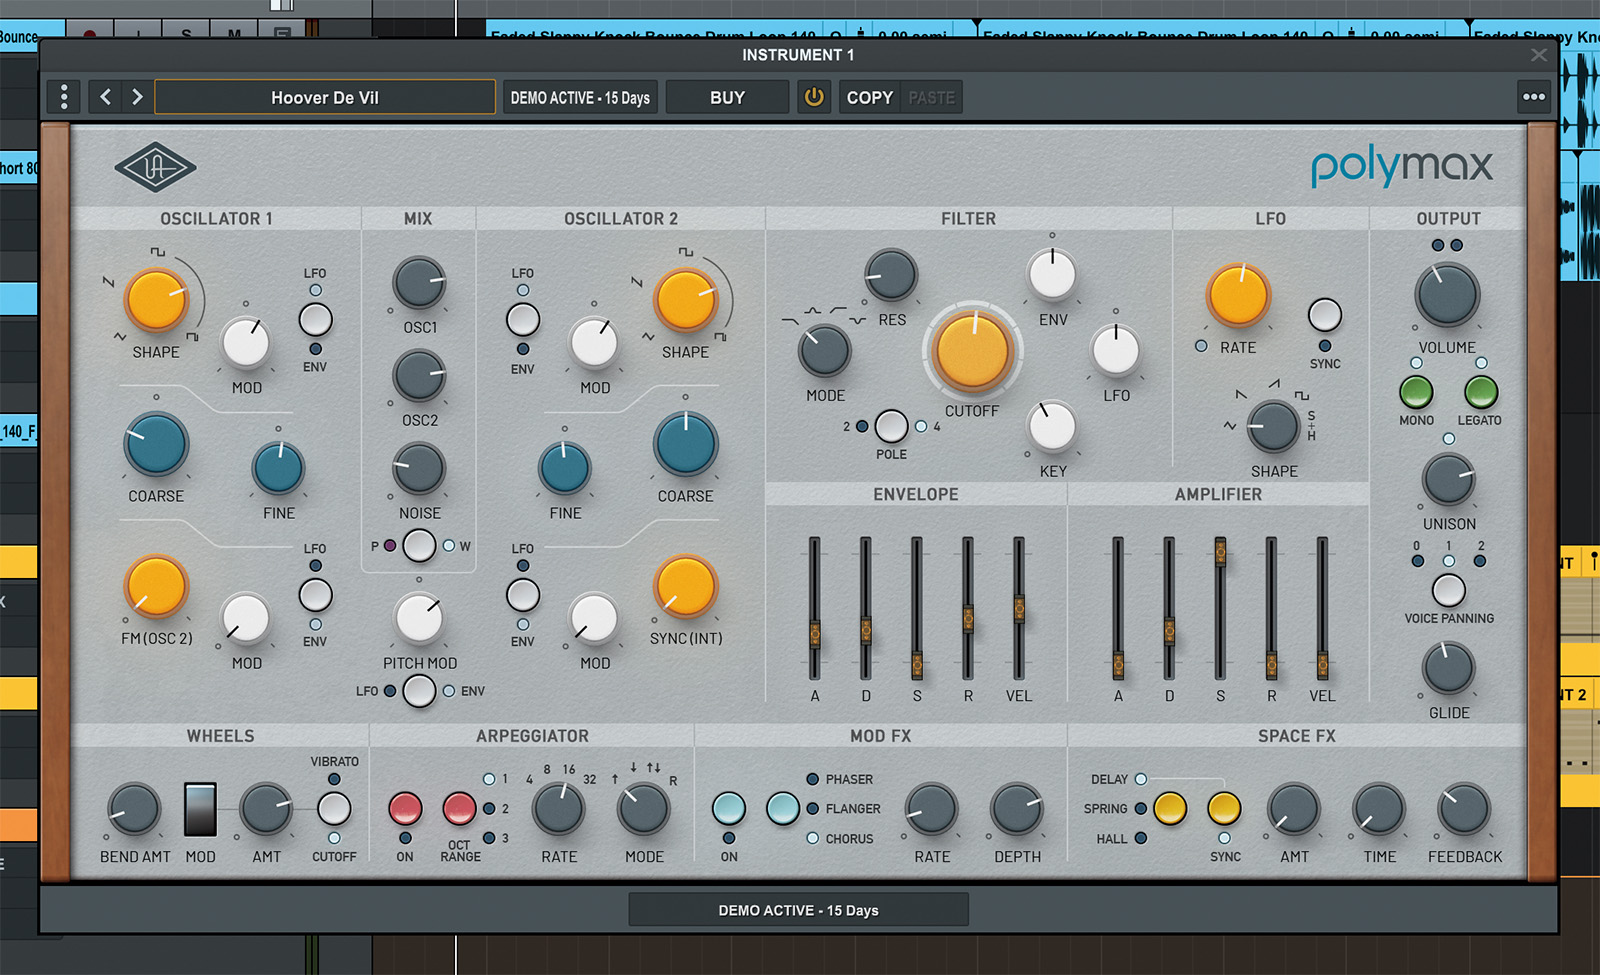Screen dimensions: 1600x975
Task: Click the NOISE mix knob
Action: pyautogui.click(x=419, y=469)
